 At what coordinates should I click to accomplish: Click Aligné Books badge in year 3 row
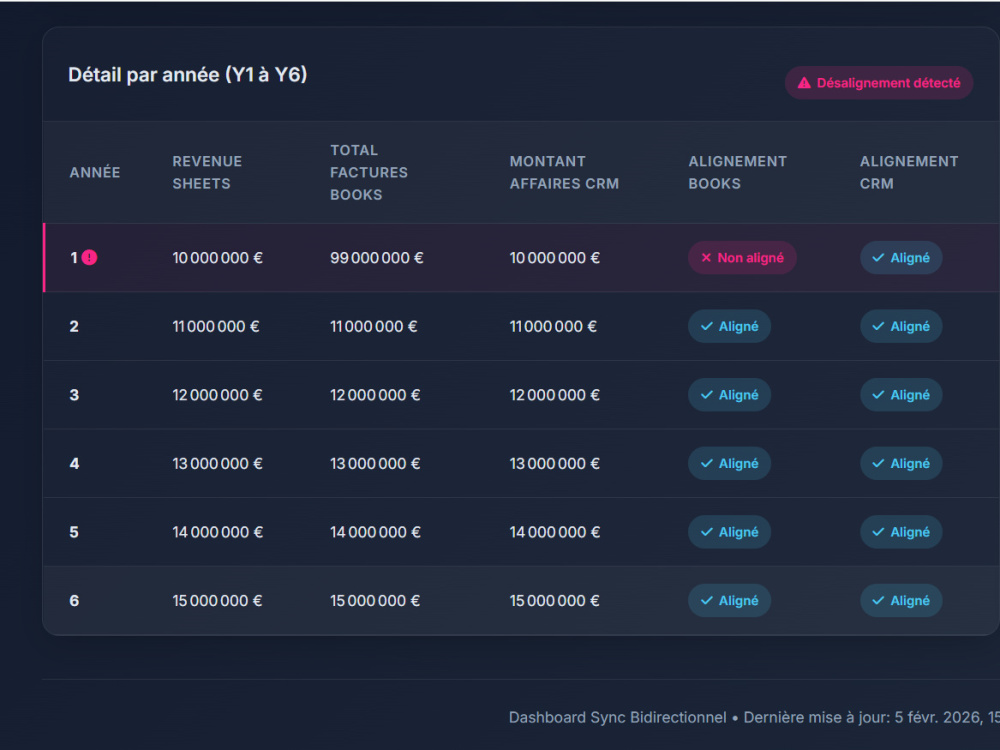click(730, 395)
